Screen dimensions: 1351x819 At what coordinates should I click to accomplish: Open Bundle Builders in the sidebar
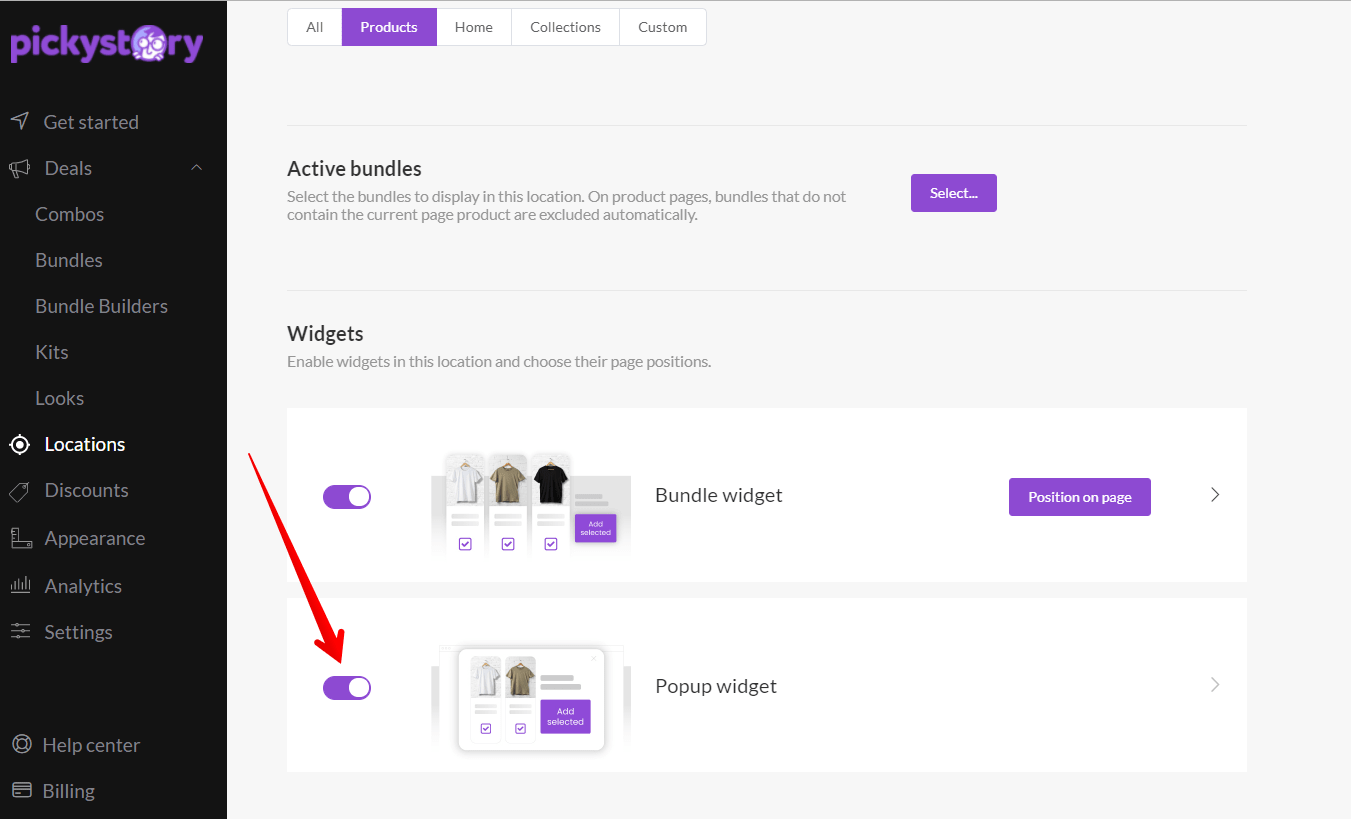pyautogui.click(x=102, y=306)
